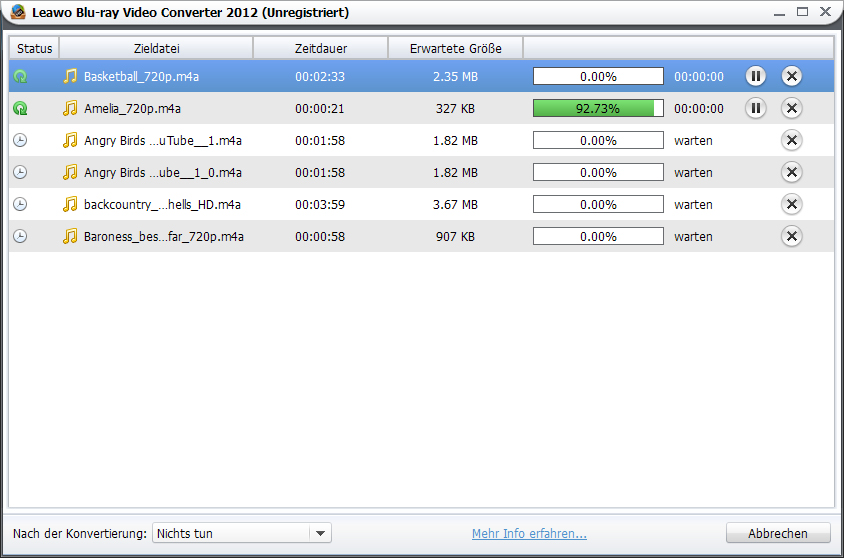
Task: Click the converting status icon for Basketball_720p.m4a
Action: pos(20,76)
